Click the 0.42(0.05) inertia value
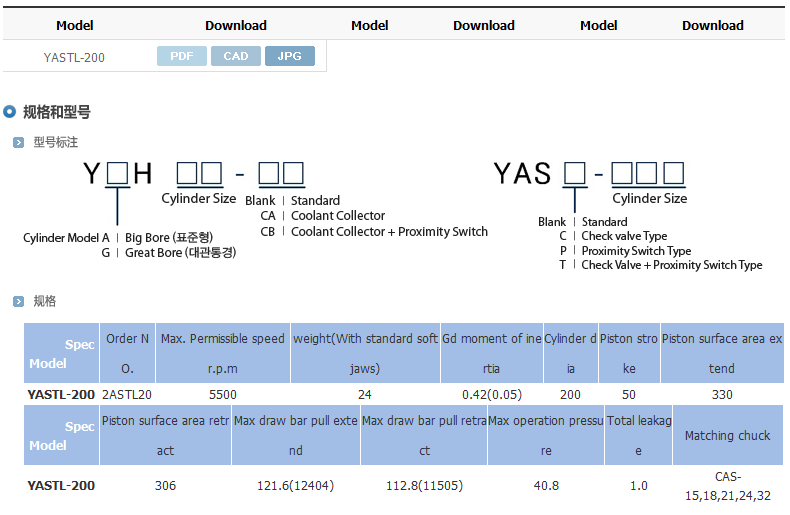 coord(492,395)
